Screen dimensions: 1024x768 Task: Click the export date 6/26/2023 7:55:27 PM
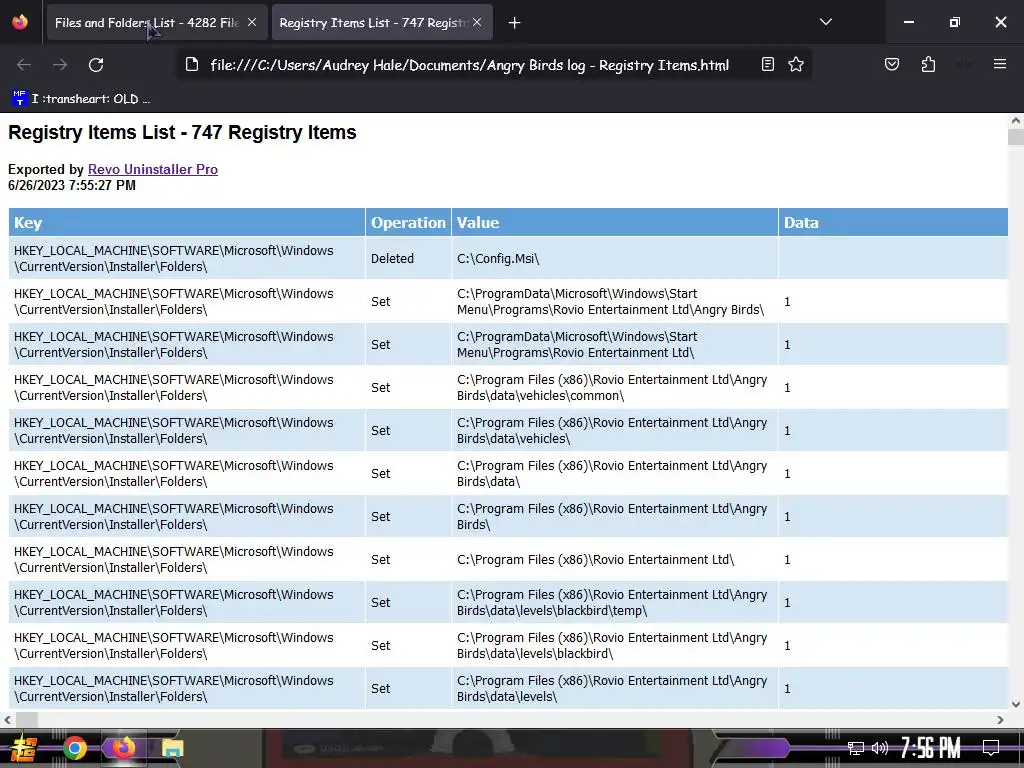[72, 185]
